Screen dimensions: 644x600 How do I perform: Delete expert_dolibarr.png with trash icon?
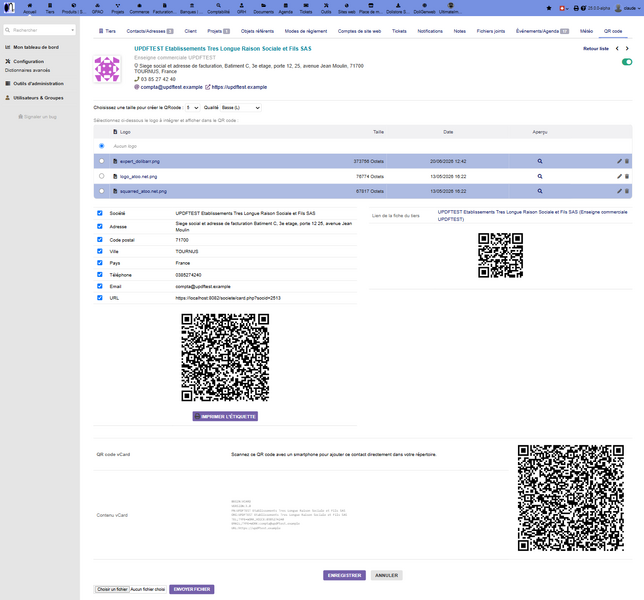click(x=627, y=161)
